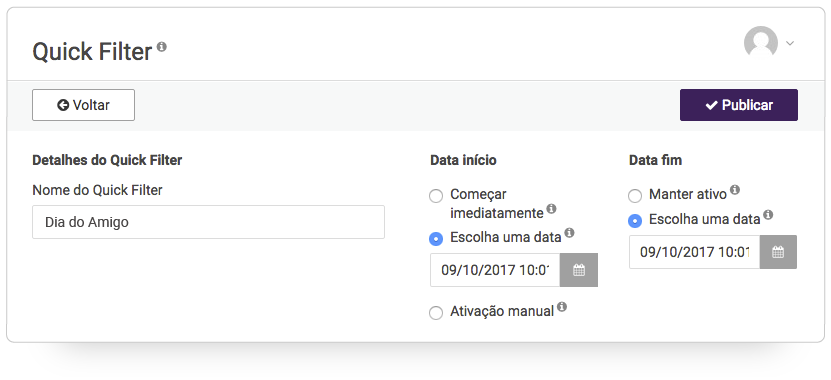Select Começar imediatamente radio option

tap(436, 196)
